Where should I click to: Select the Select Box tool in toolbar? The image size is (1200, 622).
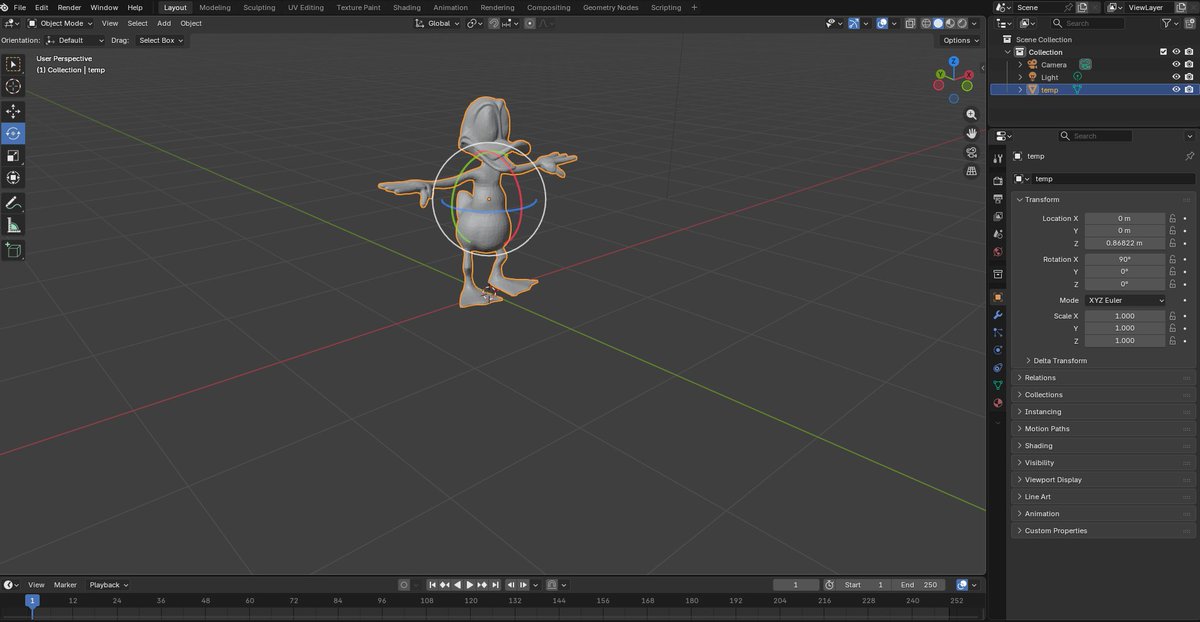pos(13,64)
